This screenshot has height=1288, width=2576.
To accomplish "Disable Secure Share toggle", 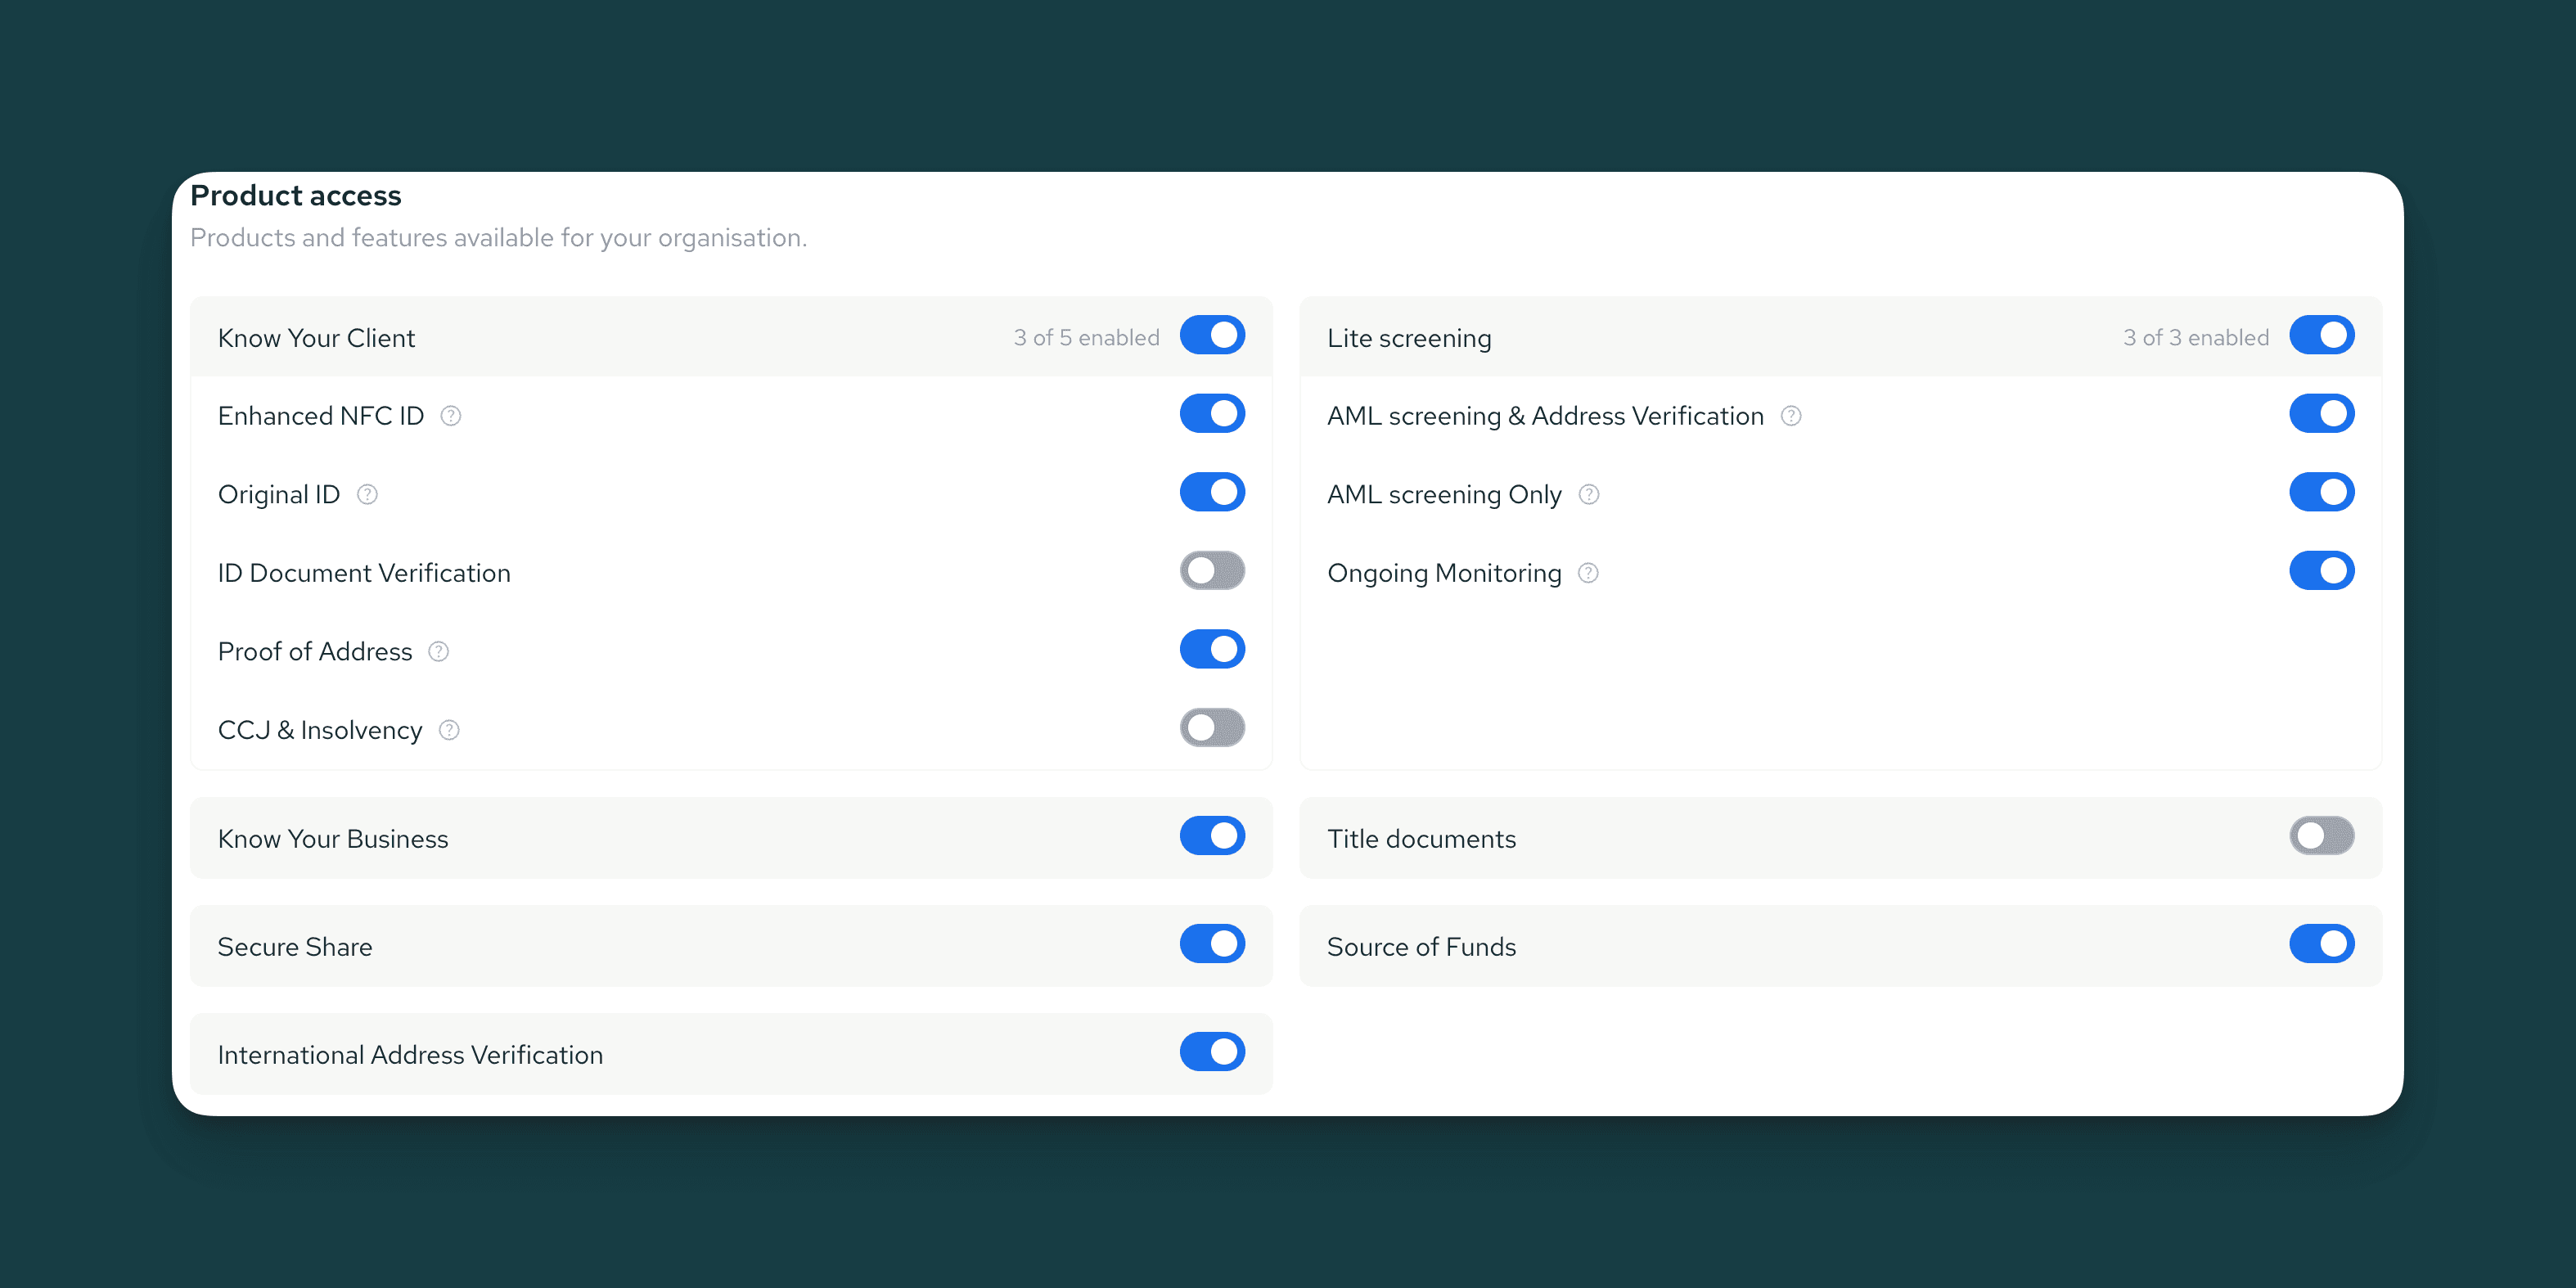I will click(x=1212, y=944).
